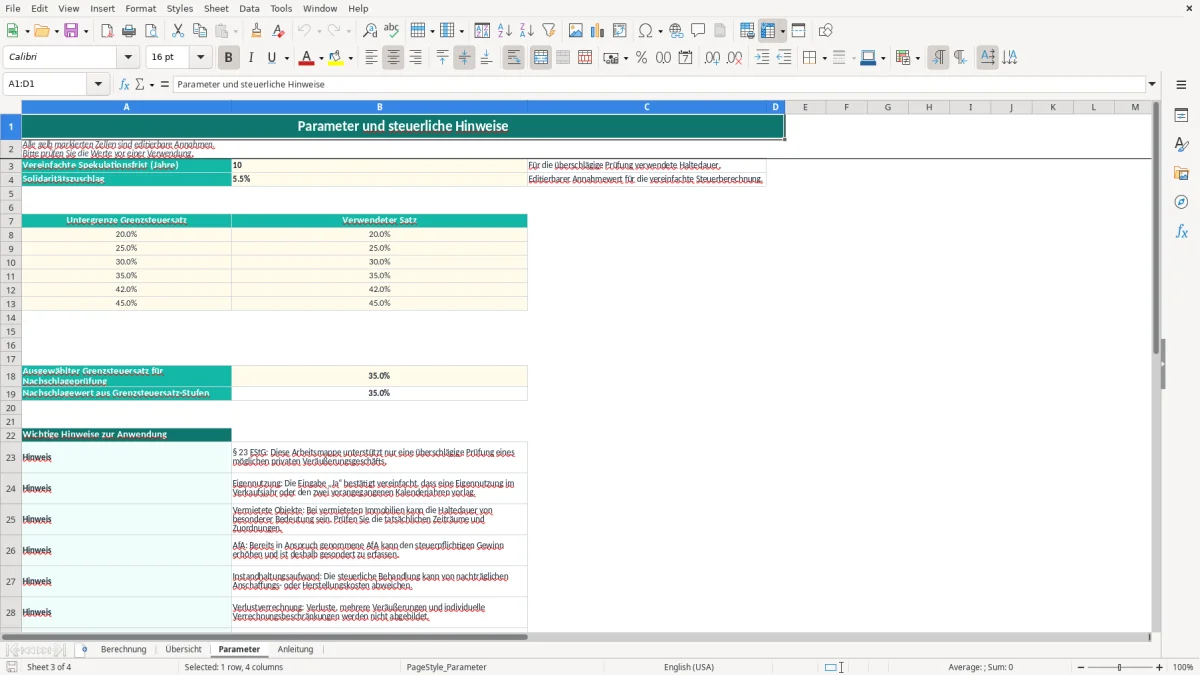Screen dimensions: 1200x675
Task: Open the Borders dropdown arrow
Action: click(x=823, y=58)
